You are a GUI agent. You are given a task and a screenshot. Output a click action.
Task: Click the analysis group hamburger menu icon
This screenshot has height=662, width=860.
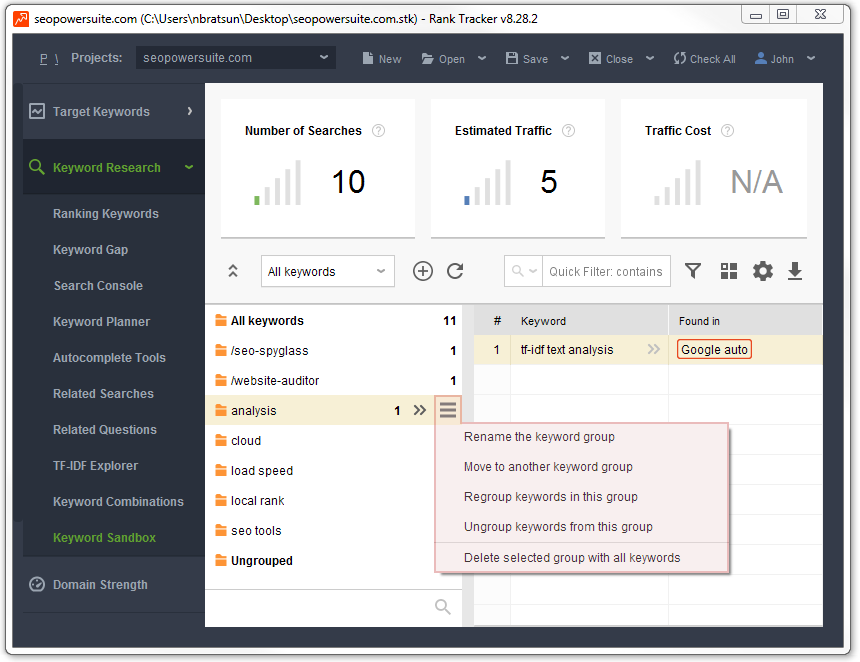click(x=448, y=410)
